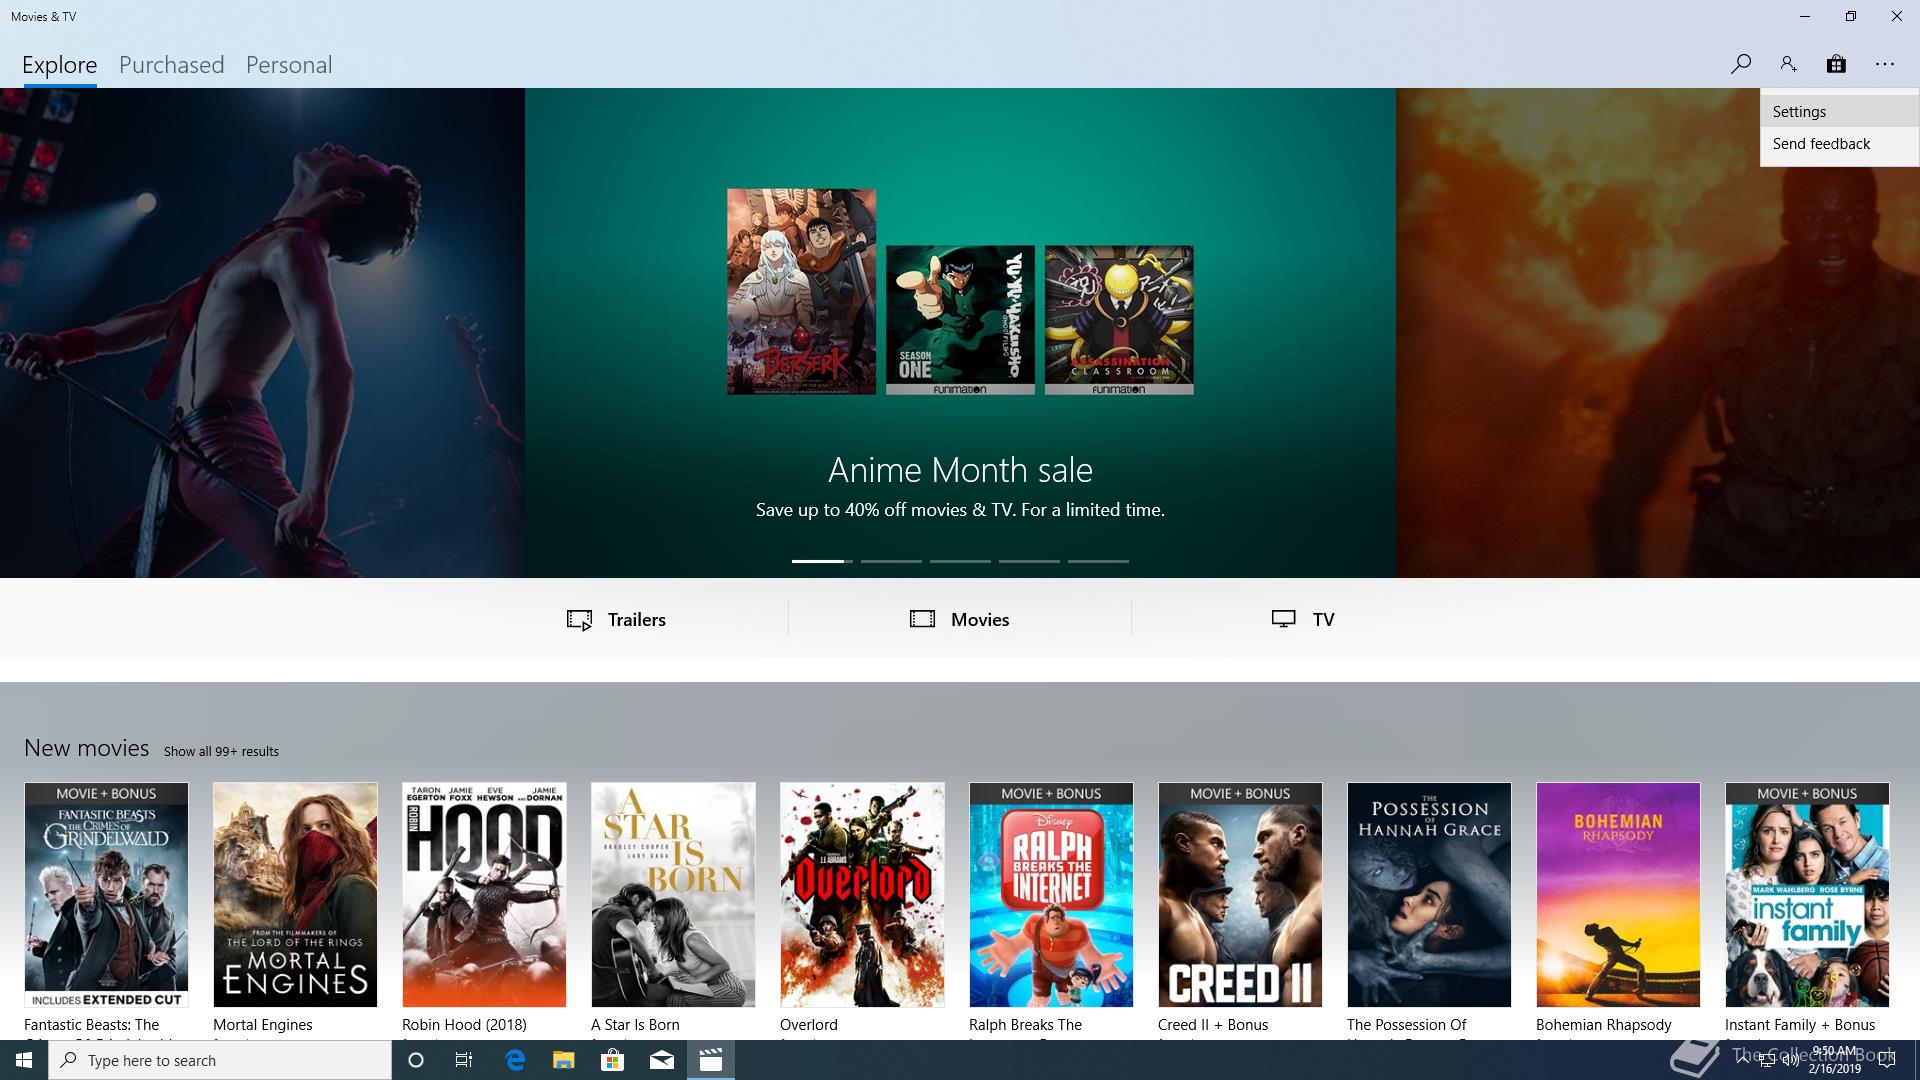Screen dimensions: 1920x1080
Task: Click the Movies & TV taskbar icon
Action: pyautogui.click(x=711, y=1060)
